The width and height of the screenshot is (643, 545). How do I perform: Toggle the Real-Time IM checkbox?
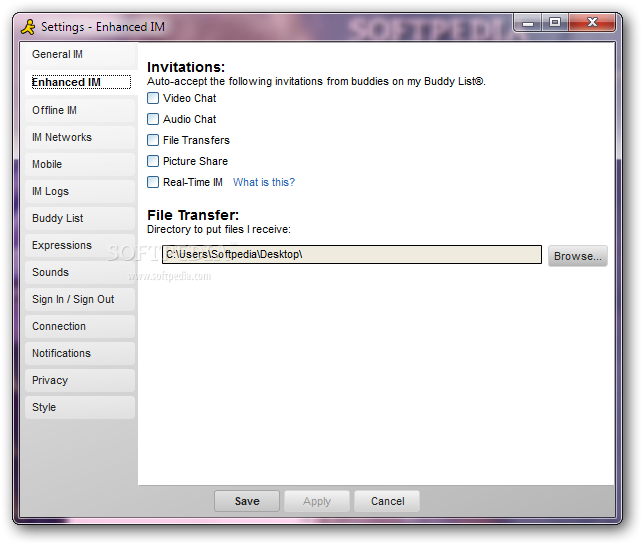(153, 182)
